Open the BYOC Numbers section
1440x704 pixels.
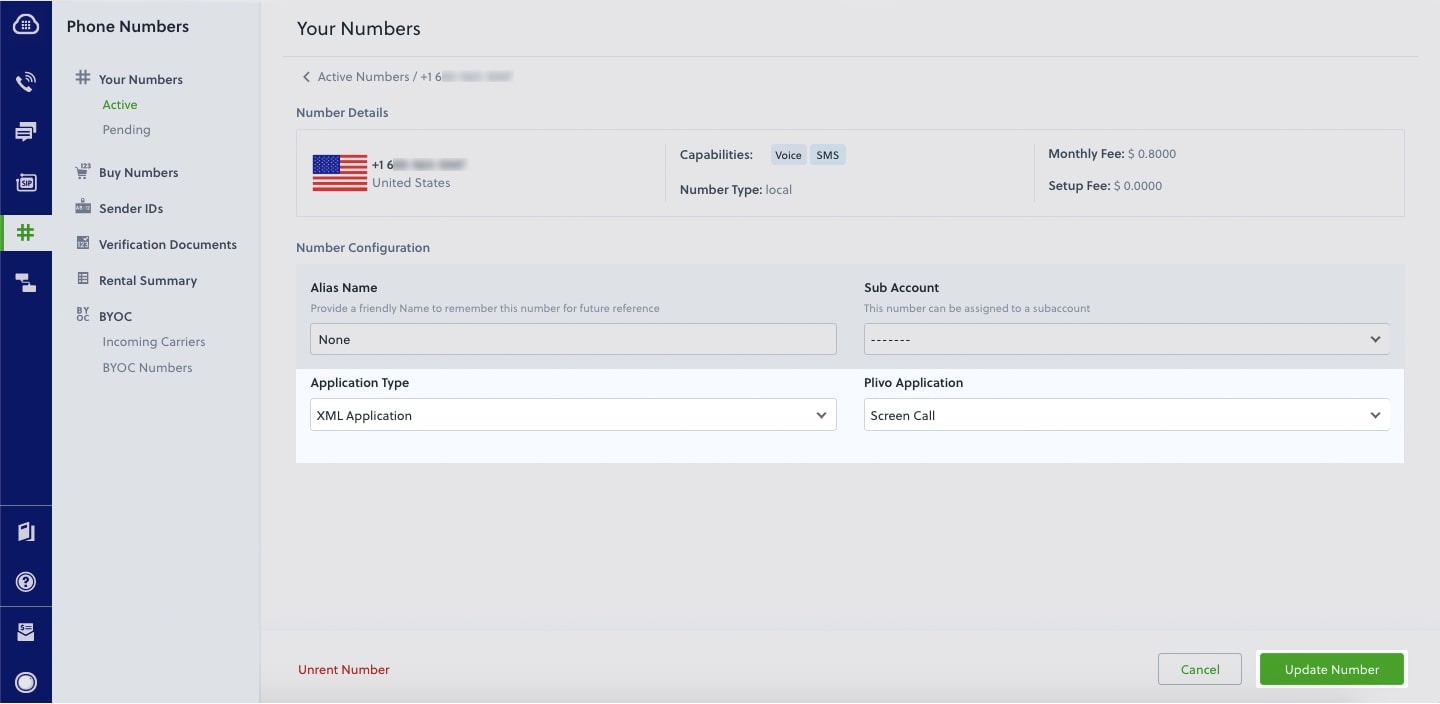(147, 367)
